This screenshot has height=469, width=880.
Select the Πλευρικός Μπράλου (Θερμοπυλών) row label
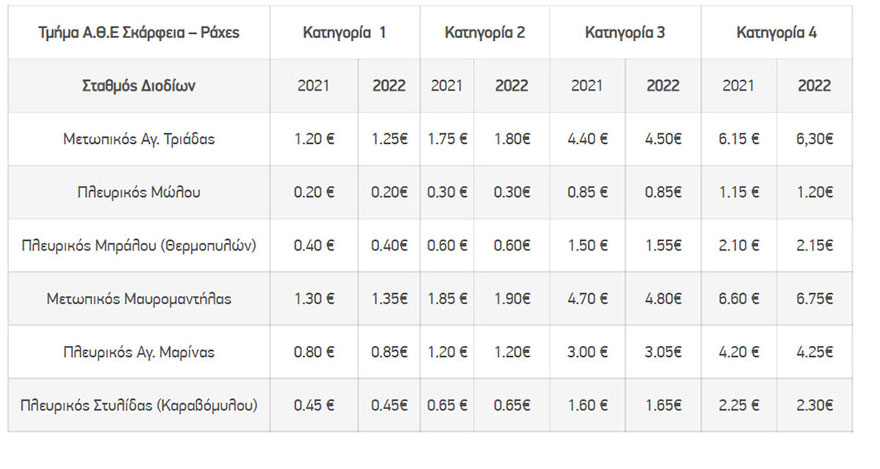tap(139, 245)
